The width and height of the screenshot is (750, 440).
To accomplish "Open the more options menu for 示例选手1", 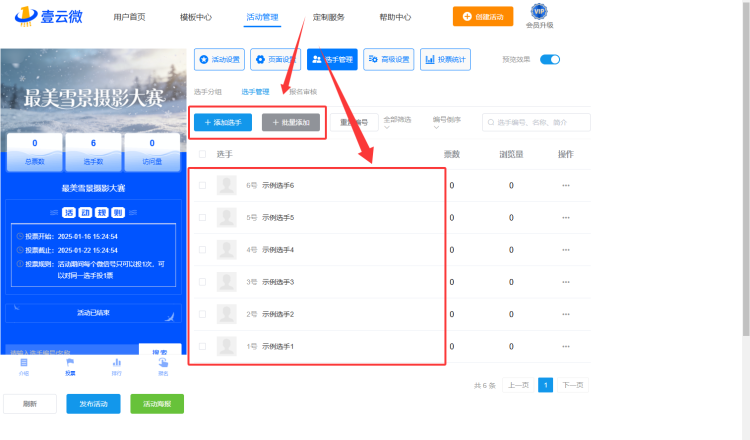I will pos(566,346).
